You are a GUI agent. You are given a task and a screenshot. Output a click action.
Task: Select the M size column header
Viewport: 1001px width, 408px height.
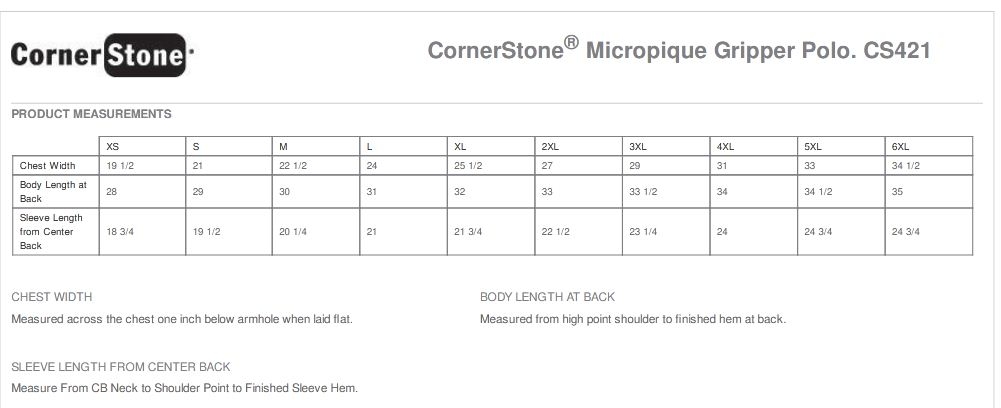pos(284,146)
